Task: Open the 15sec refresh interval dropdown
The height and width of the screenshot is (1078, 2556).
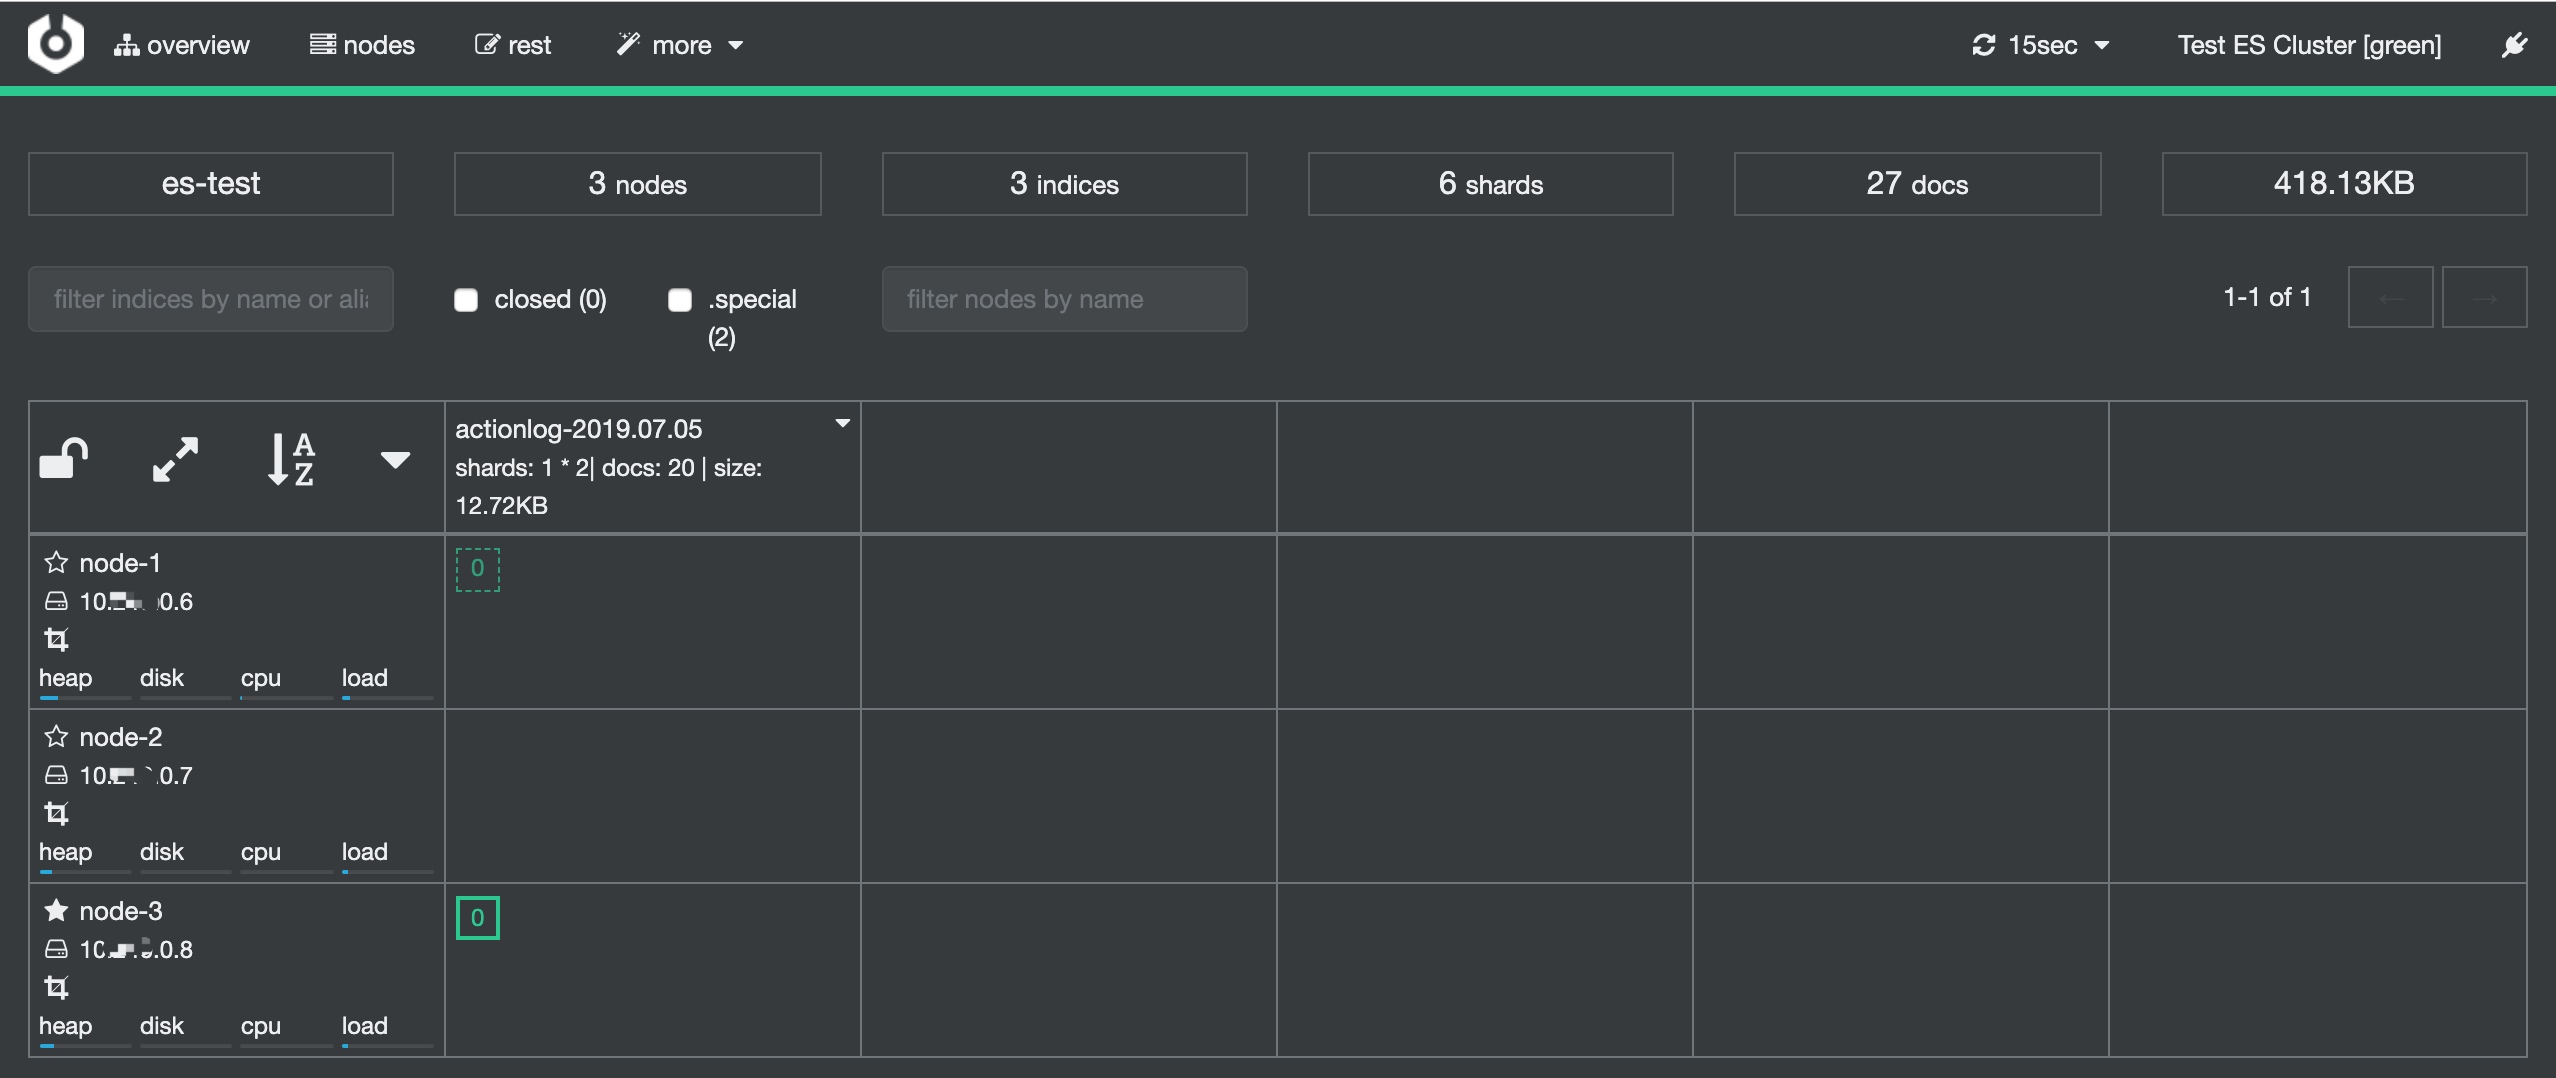Action: (2040, 45)
